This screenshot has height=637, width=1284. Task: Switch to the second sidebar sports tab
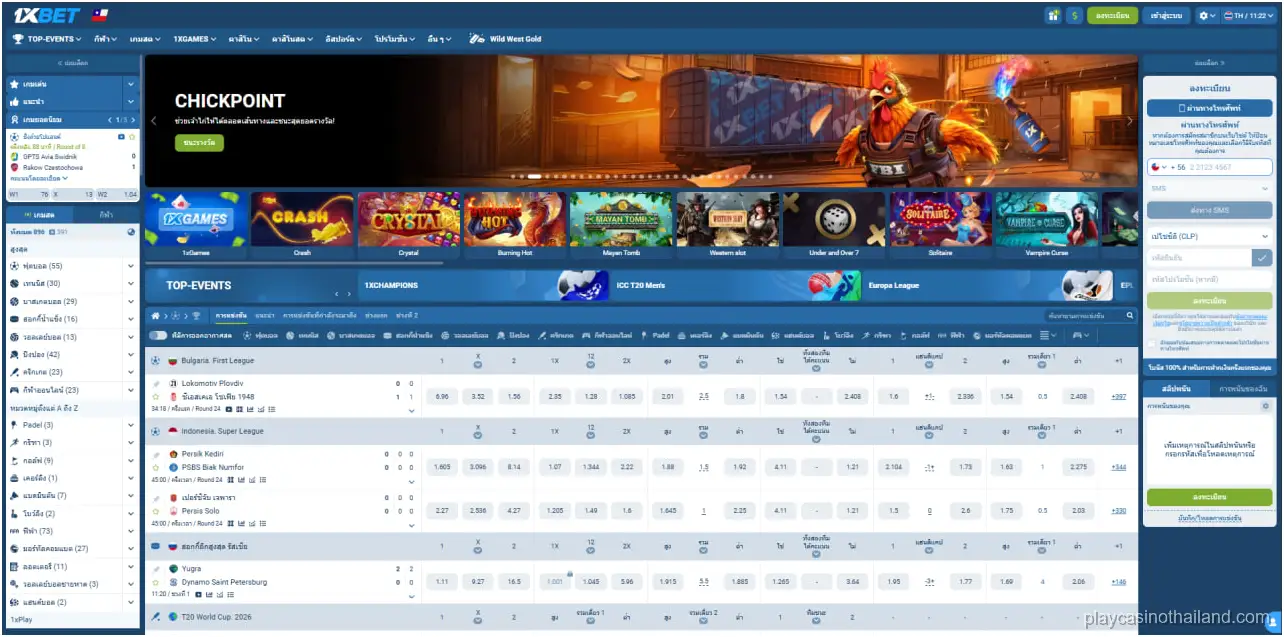[106, 215]
